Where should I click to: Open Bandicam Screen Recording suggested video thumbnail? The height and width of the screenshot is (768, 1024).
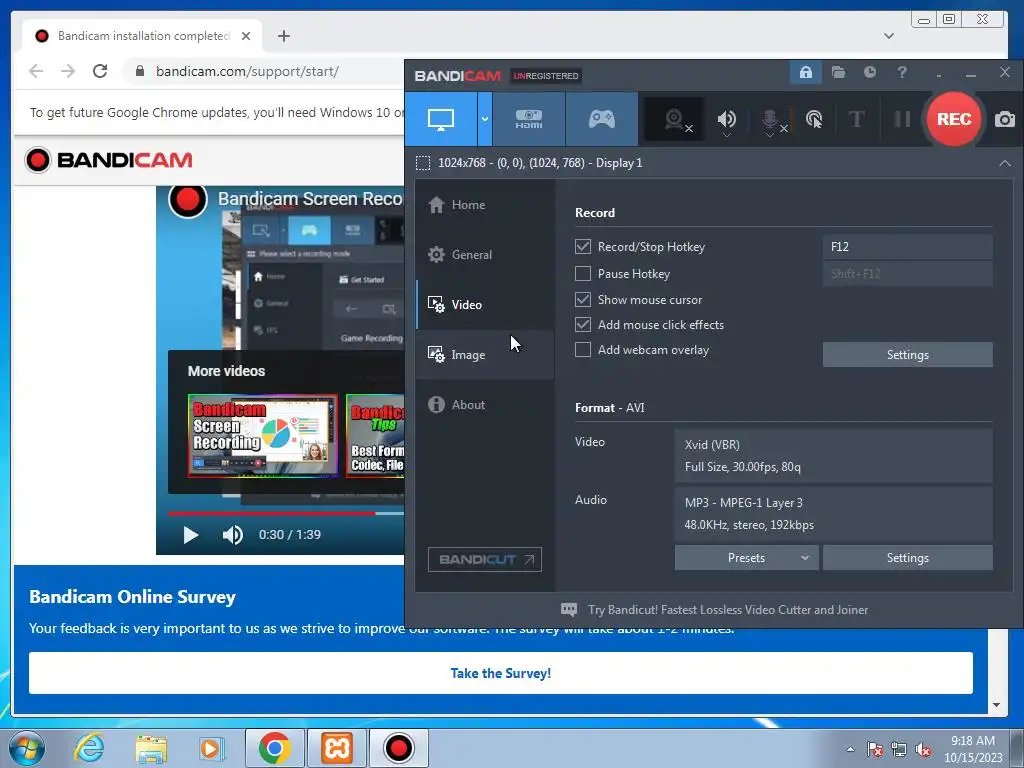[263, 436]
